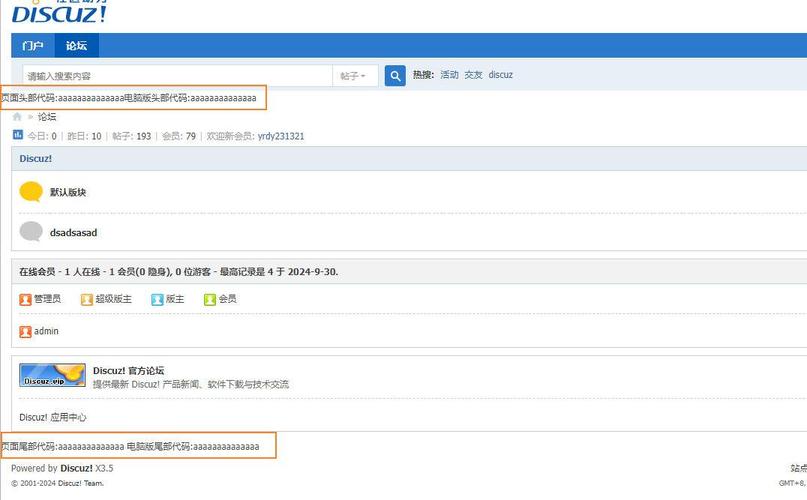Click the 昨日: 10 statistic
Image resolution: width=807 pixels, height=500 pixels.
coord(84,136)
